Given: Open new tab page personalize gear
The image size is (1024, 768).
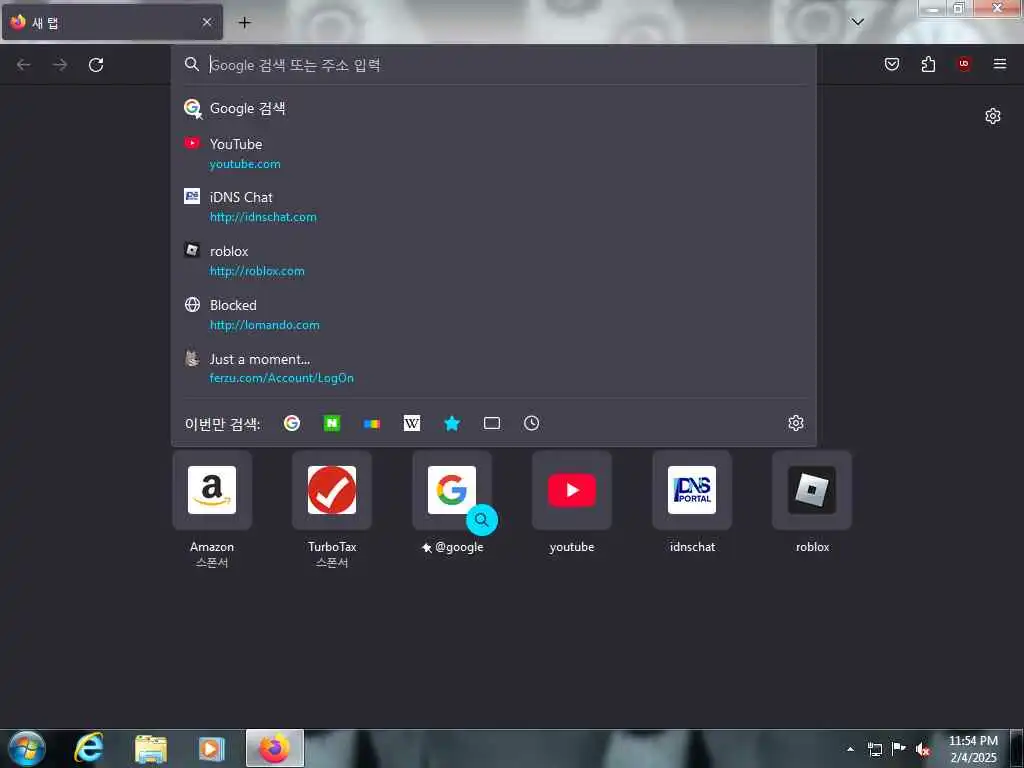Looking at the screenshot, I should pyautogui.click(x=993, y=116).
